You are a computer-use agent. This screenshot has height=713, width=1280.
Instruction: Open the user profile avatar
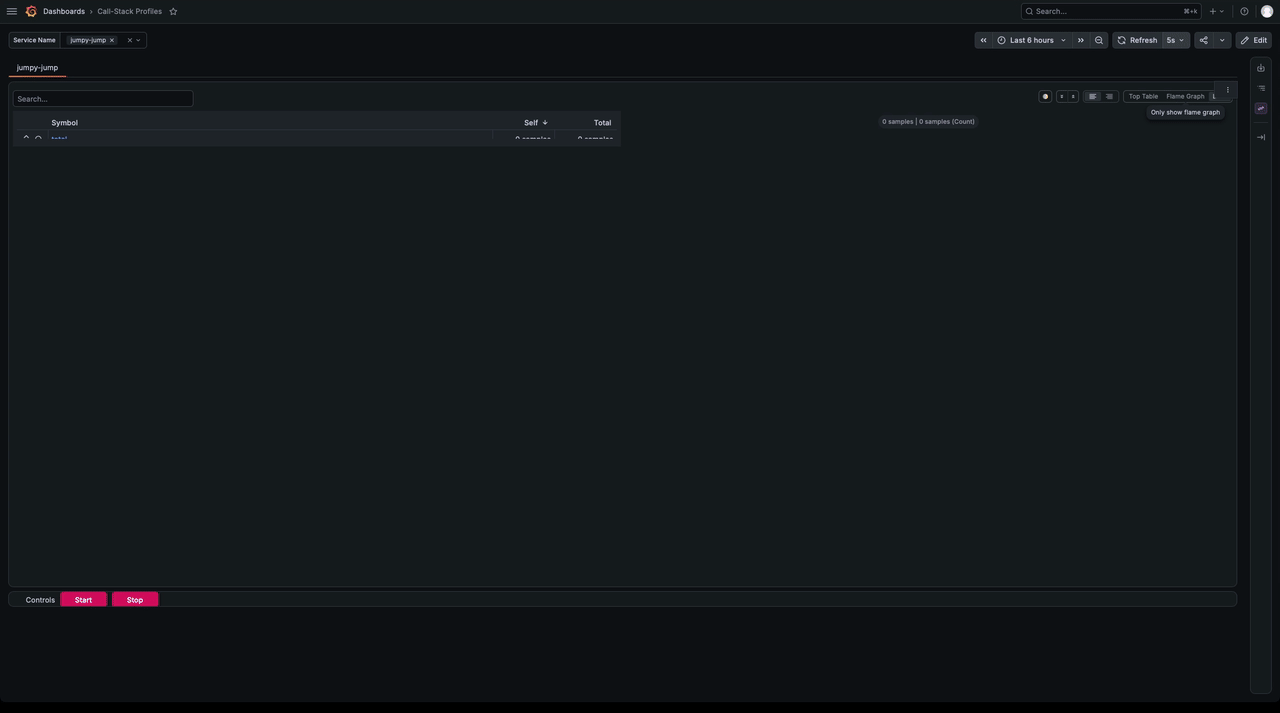(1267, 11)
